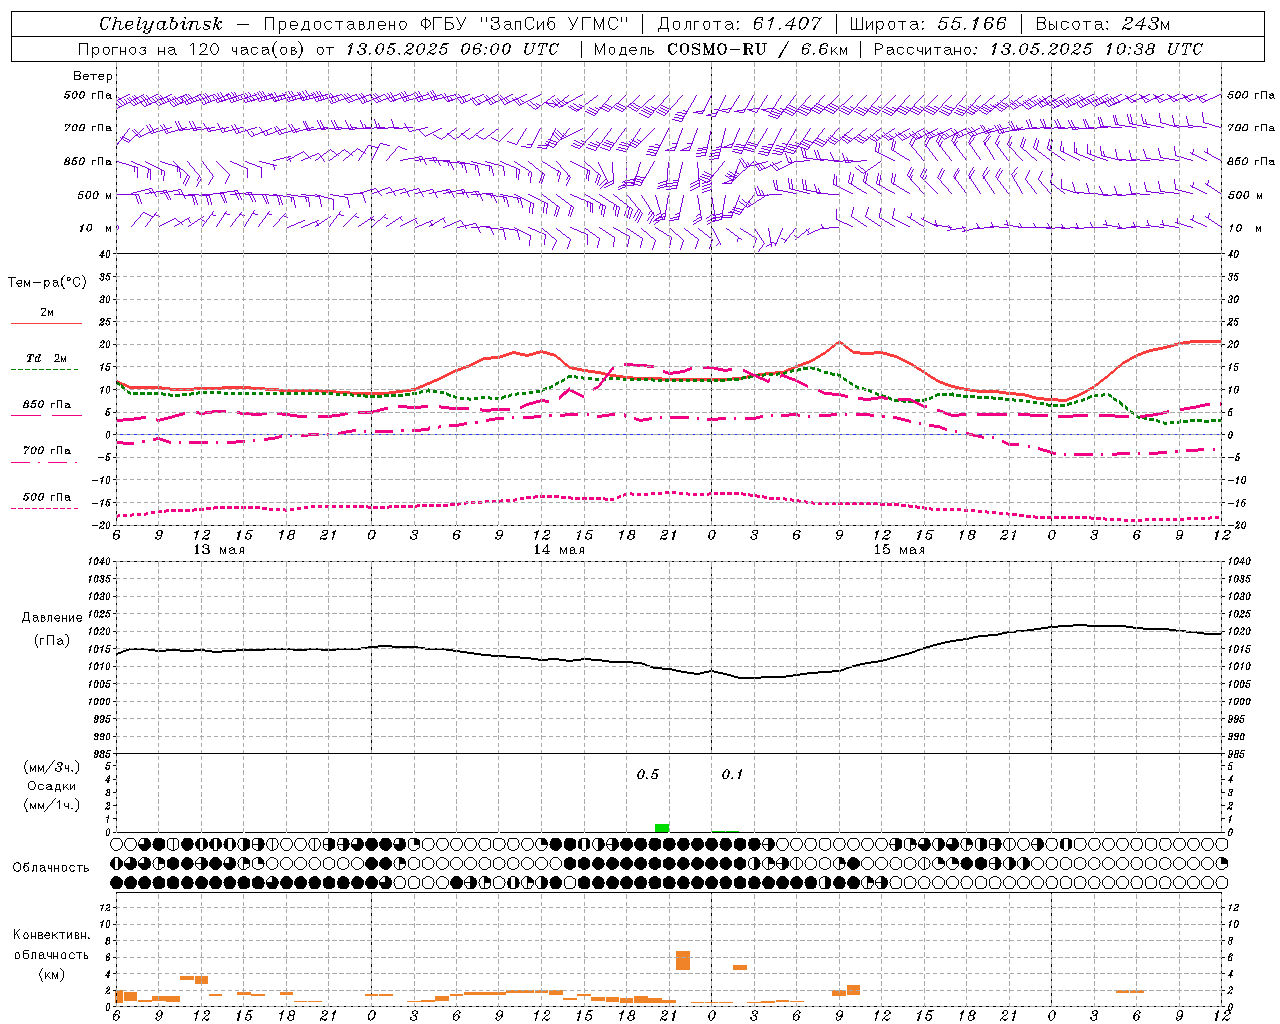Click "700 гПа" in the temperature legend

click(47, 451)
